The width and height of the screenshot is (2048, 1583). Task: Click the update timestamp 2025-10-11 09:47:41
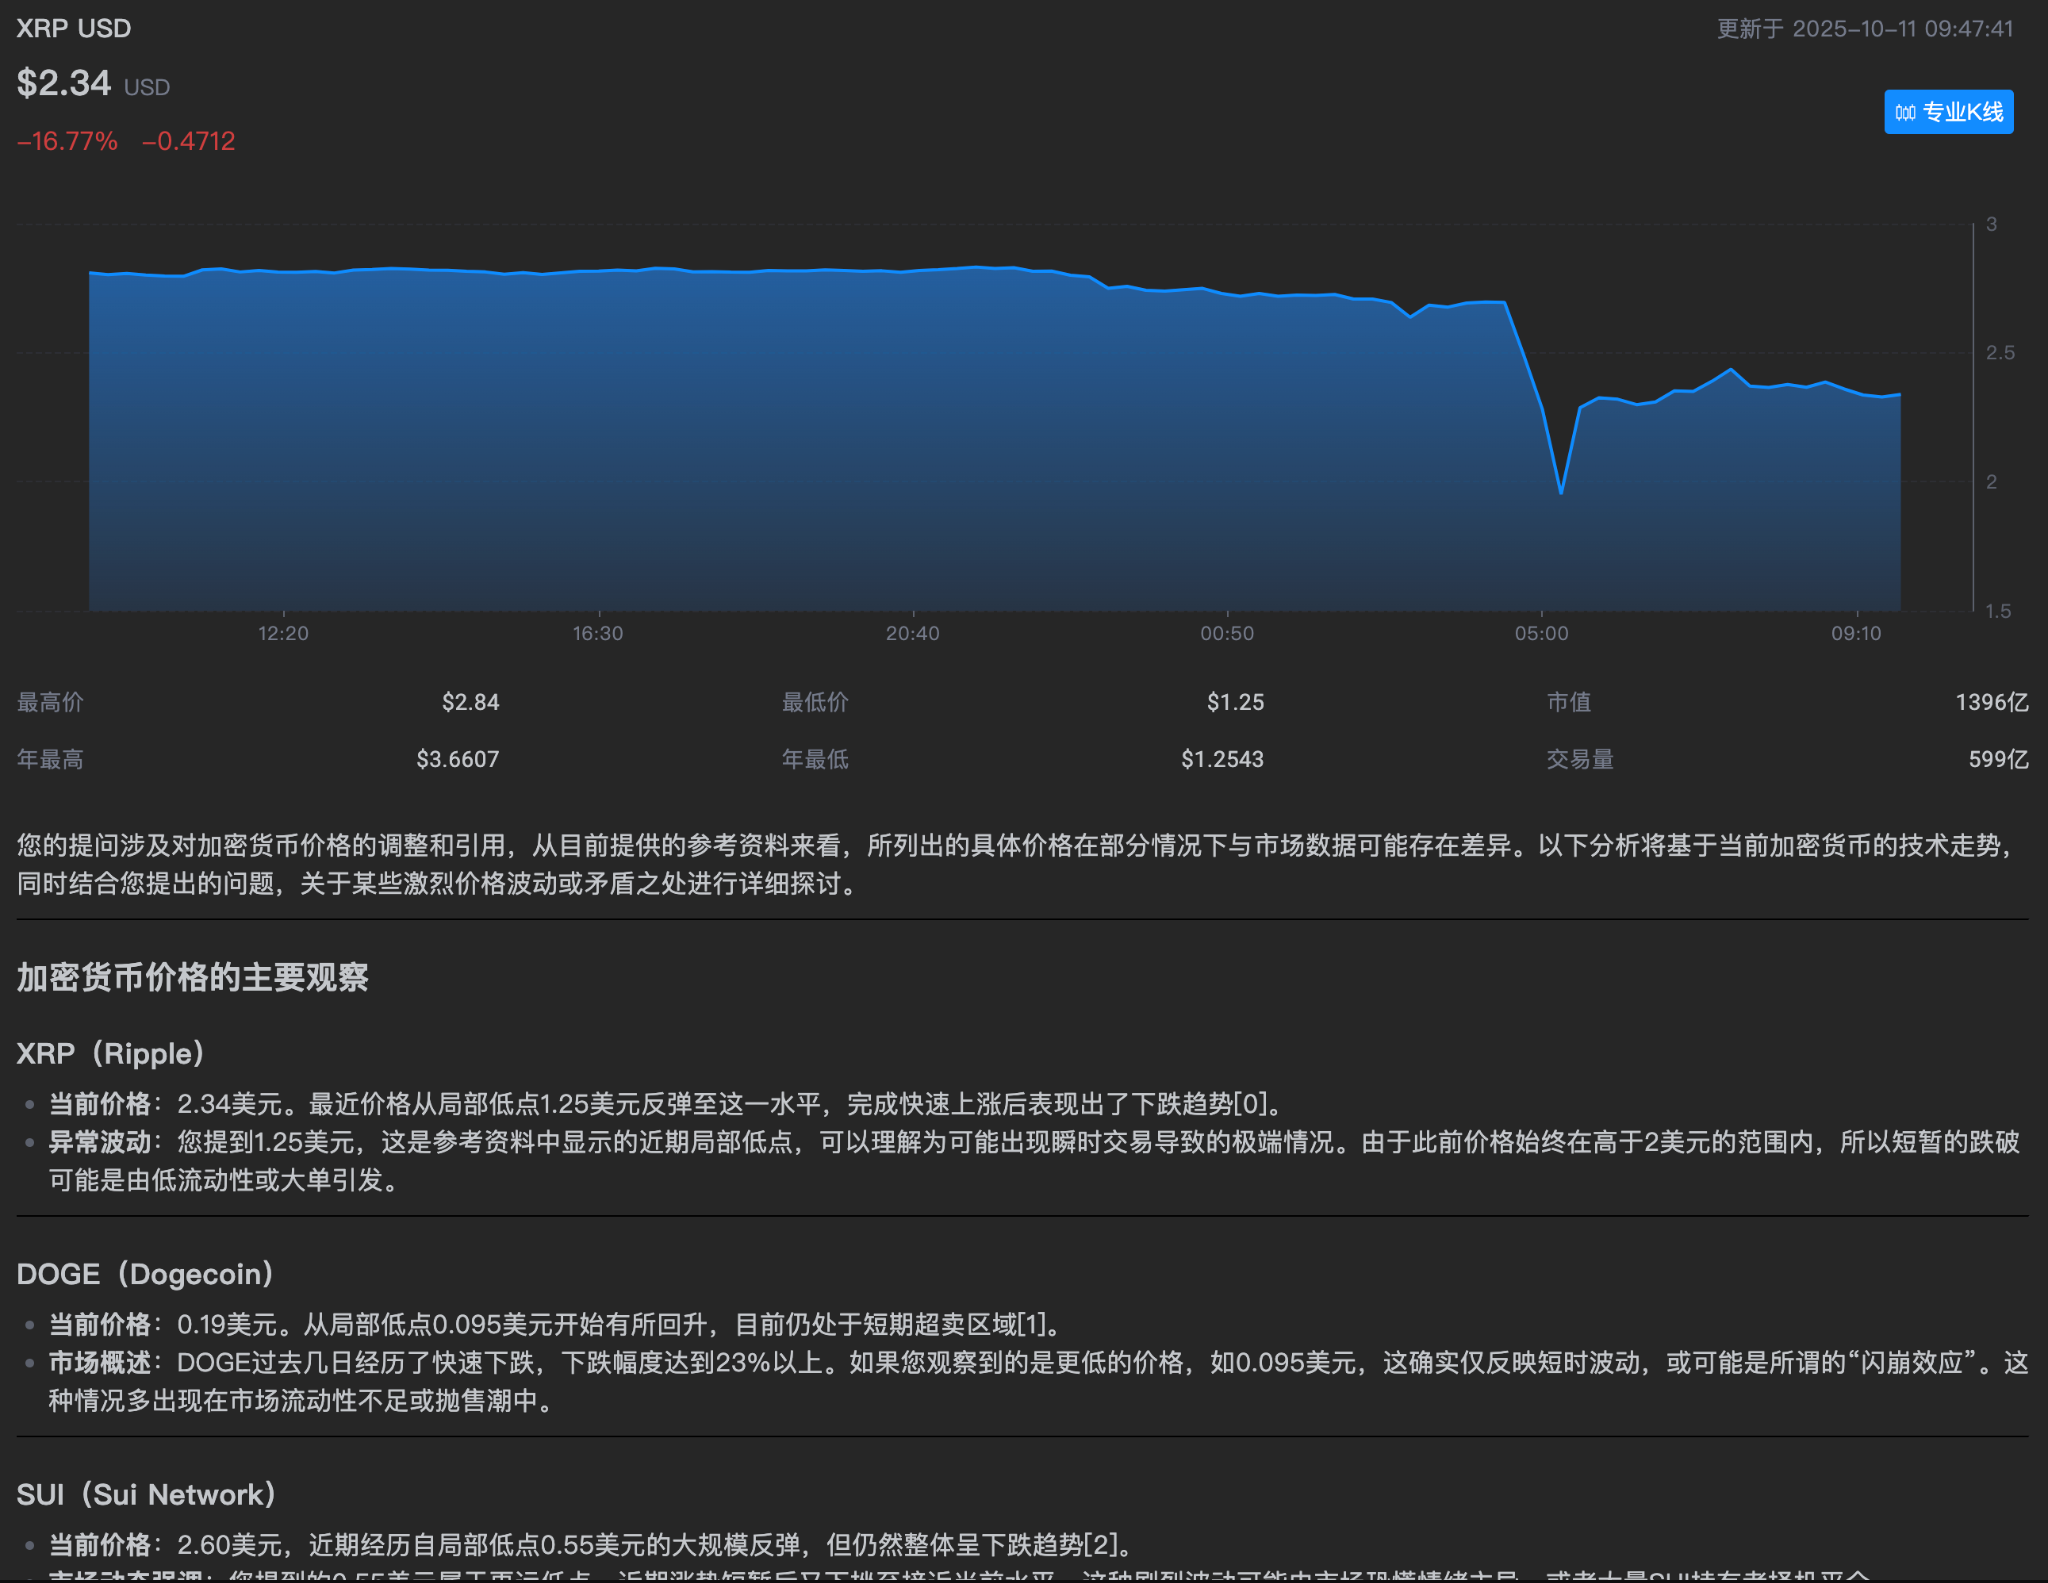pos(1902,29)
